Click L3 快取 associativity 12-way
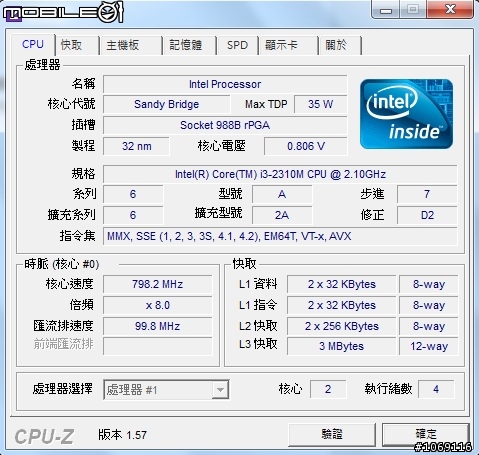Image resolution: width=479 pixels, height=455 pixels. point(429,346)
